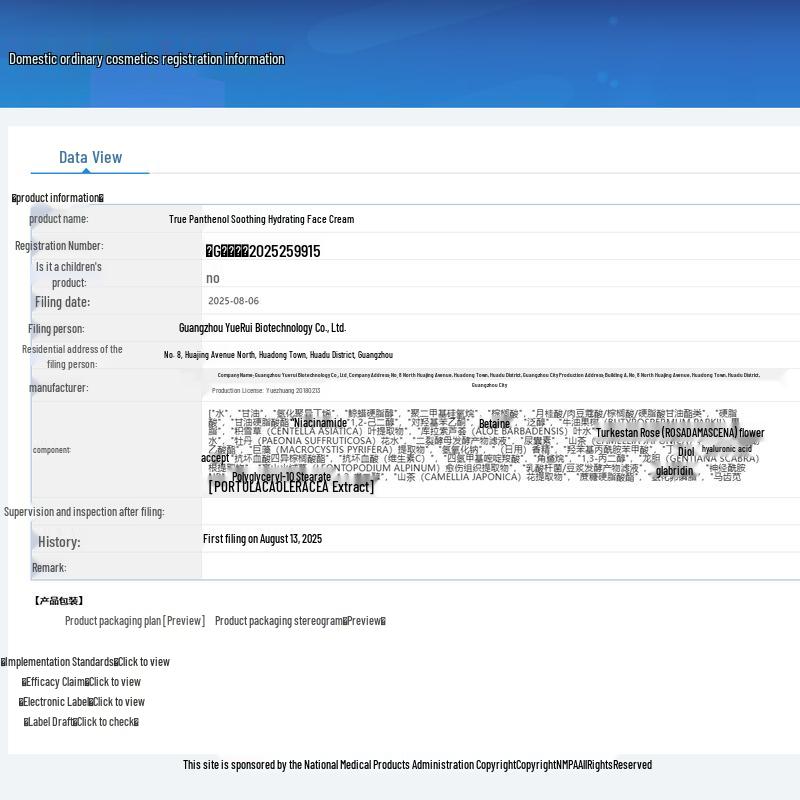This screenshot has width=800, height=800.
Task: Preview the Product packaging stereogram
Action: point(300,621)
